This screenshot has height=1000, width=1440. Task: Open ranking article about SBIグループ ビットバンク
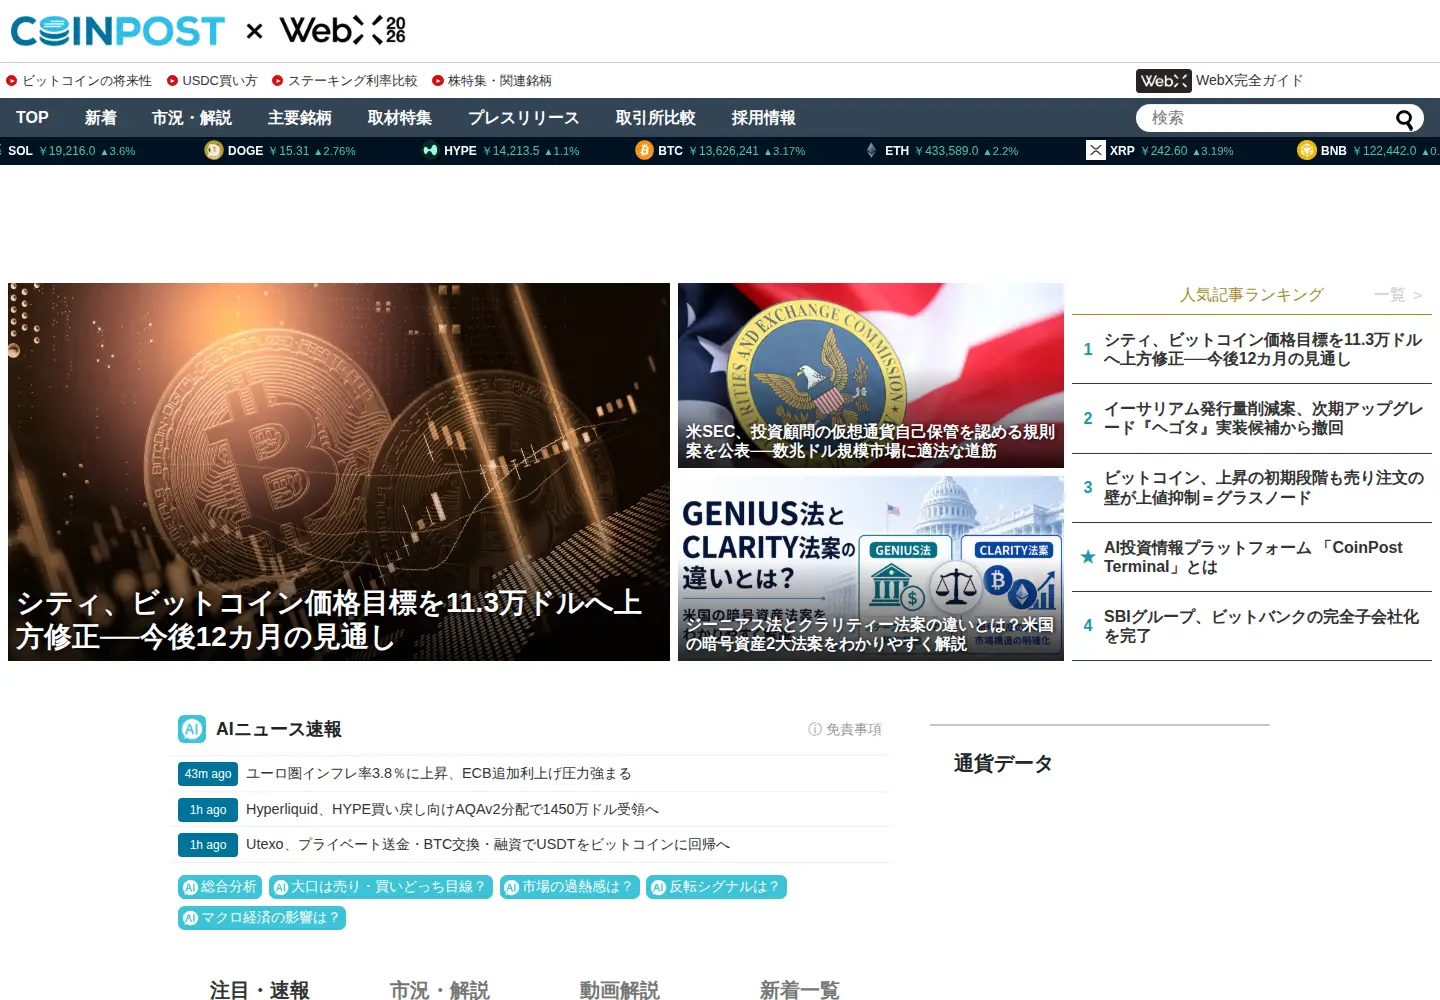[1261, 626]
